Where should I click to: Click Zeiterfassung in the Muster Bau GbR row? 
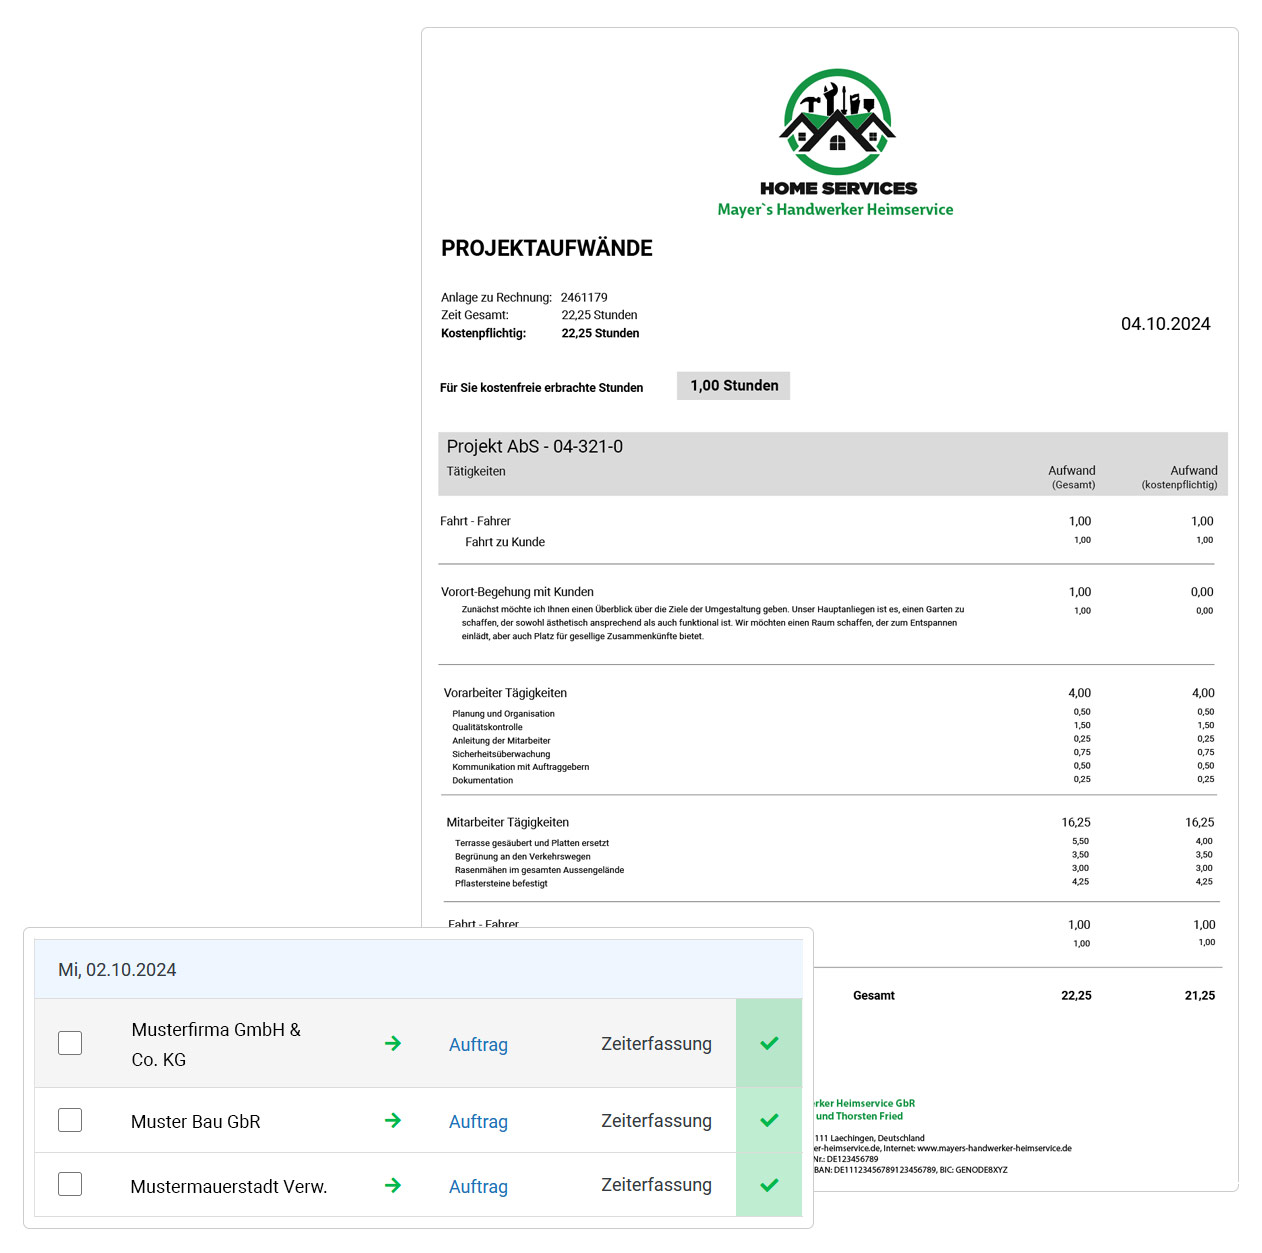tap(656, 1120)
